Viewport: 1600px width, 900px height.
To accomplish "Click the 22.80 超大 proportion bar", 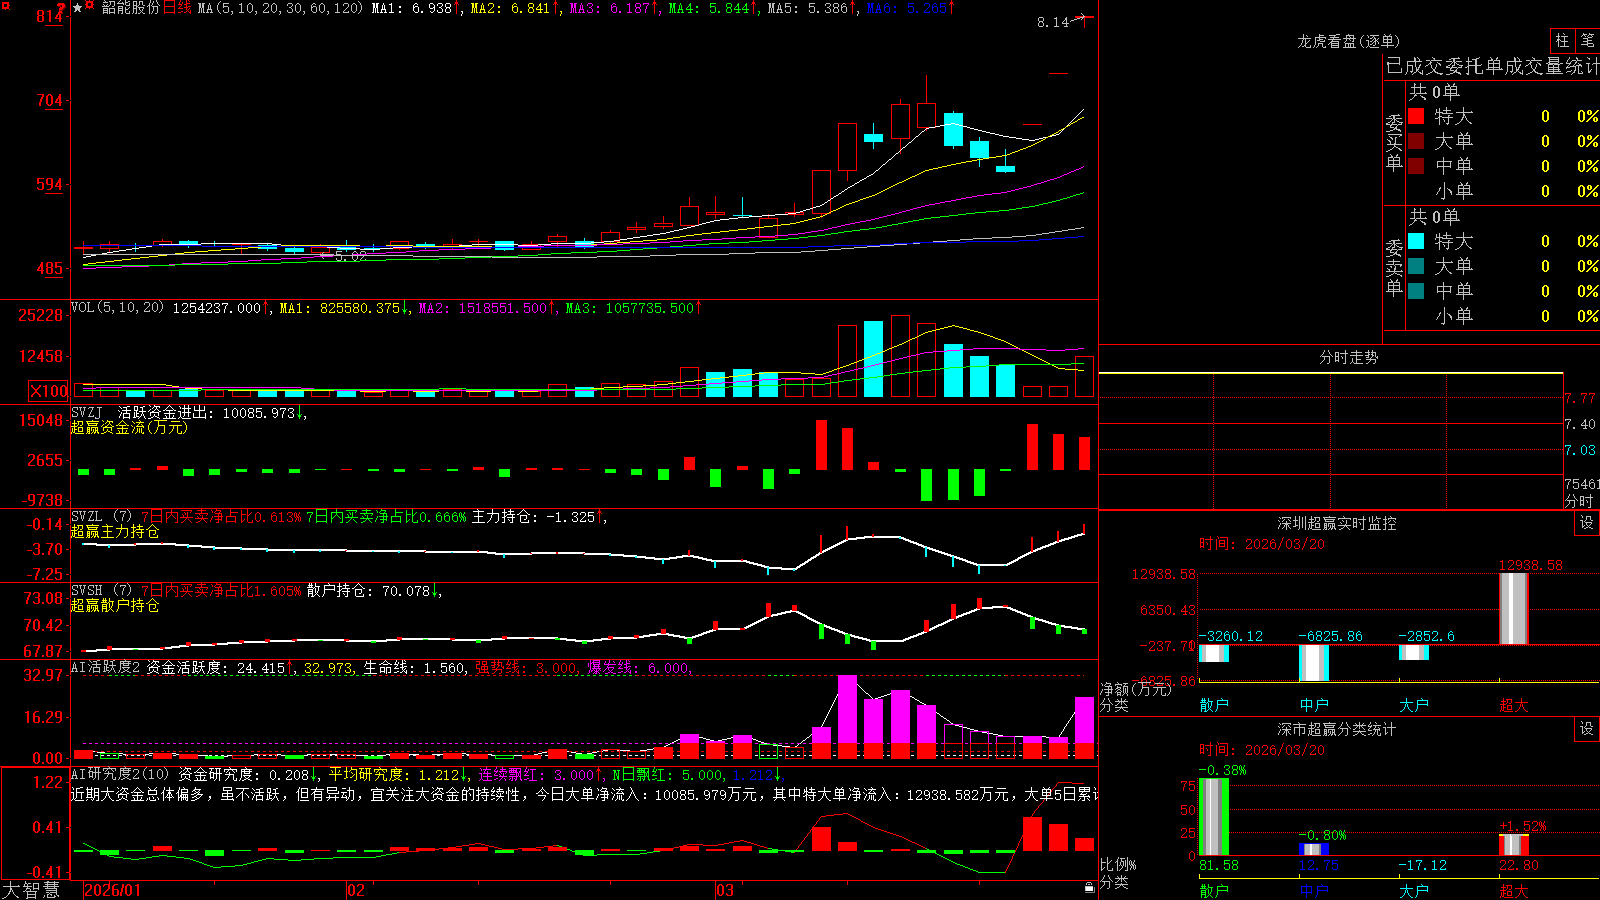I will [1514, 845].
